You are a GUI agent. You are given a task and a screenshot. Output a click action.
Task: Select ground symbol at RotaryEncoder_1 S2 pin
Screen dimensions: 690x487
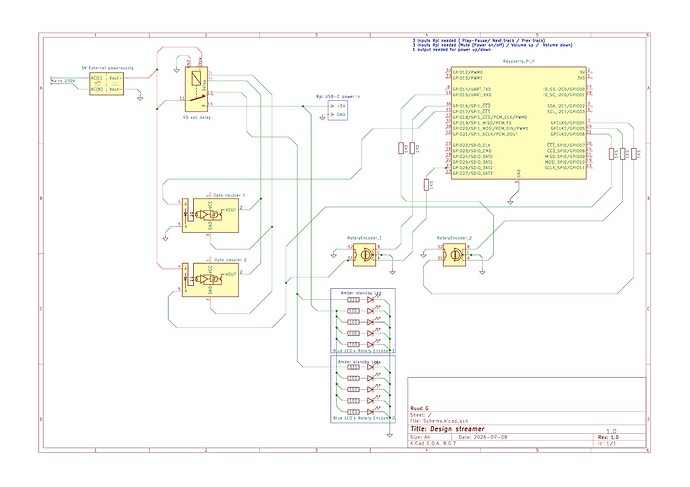click(334, 255)
